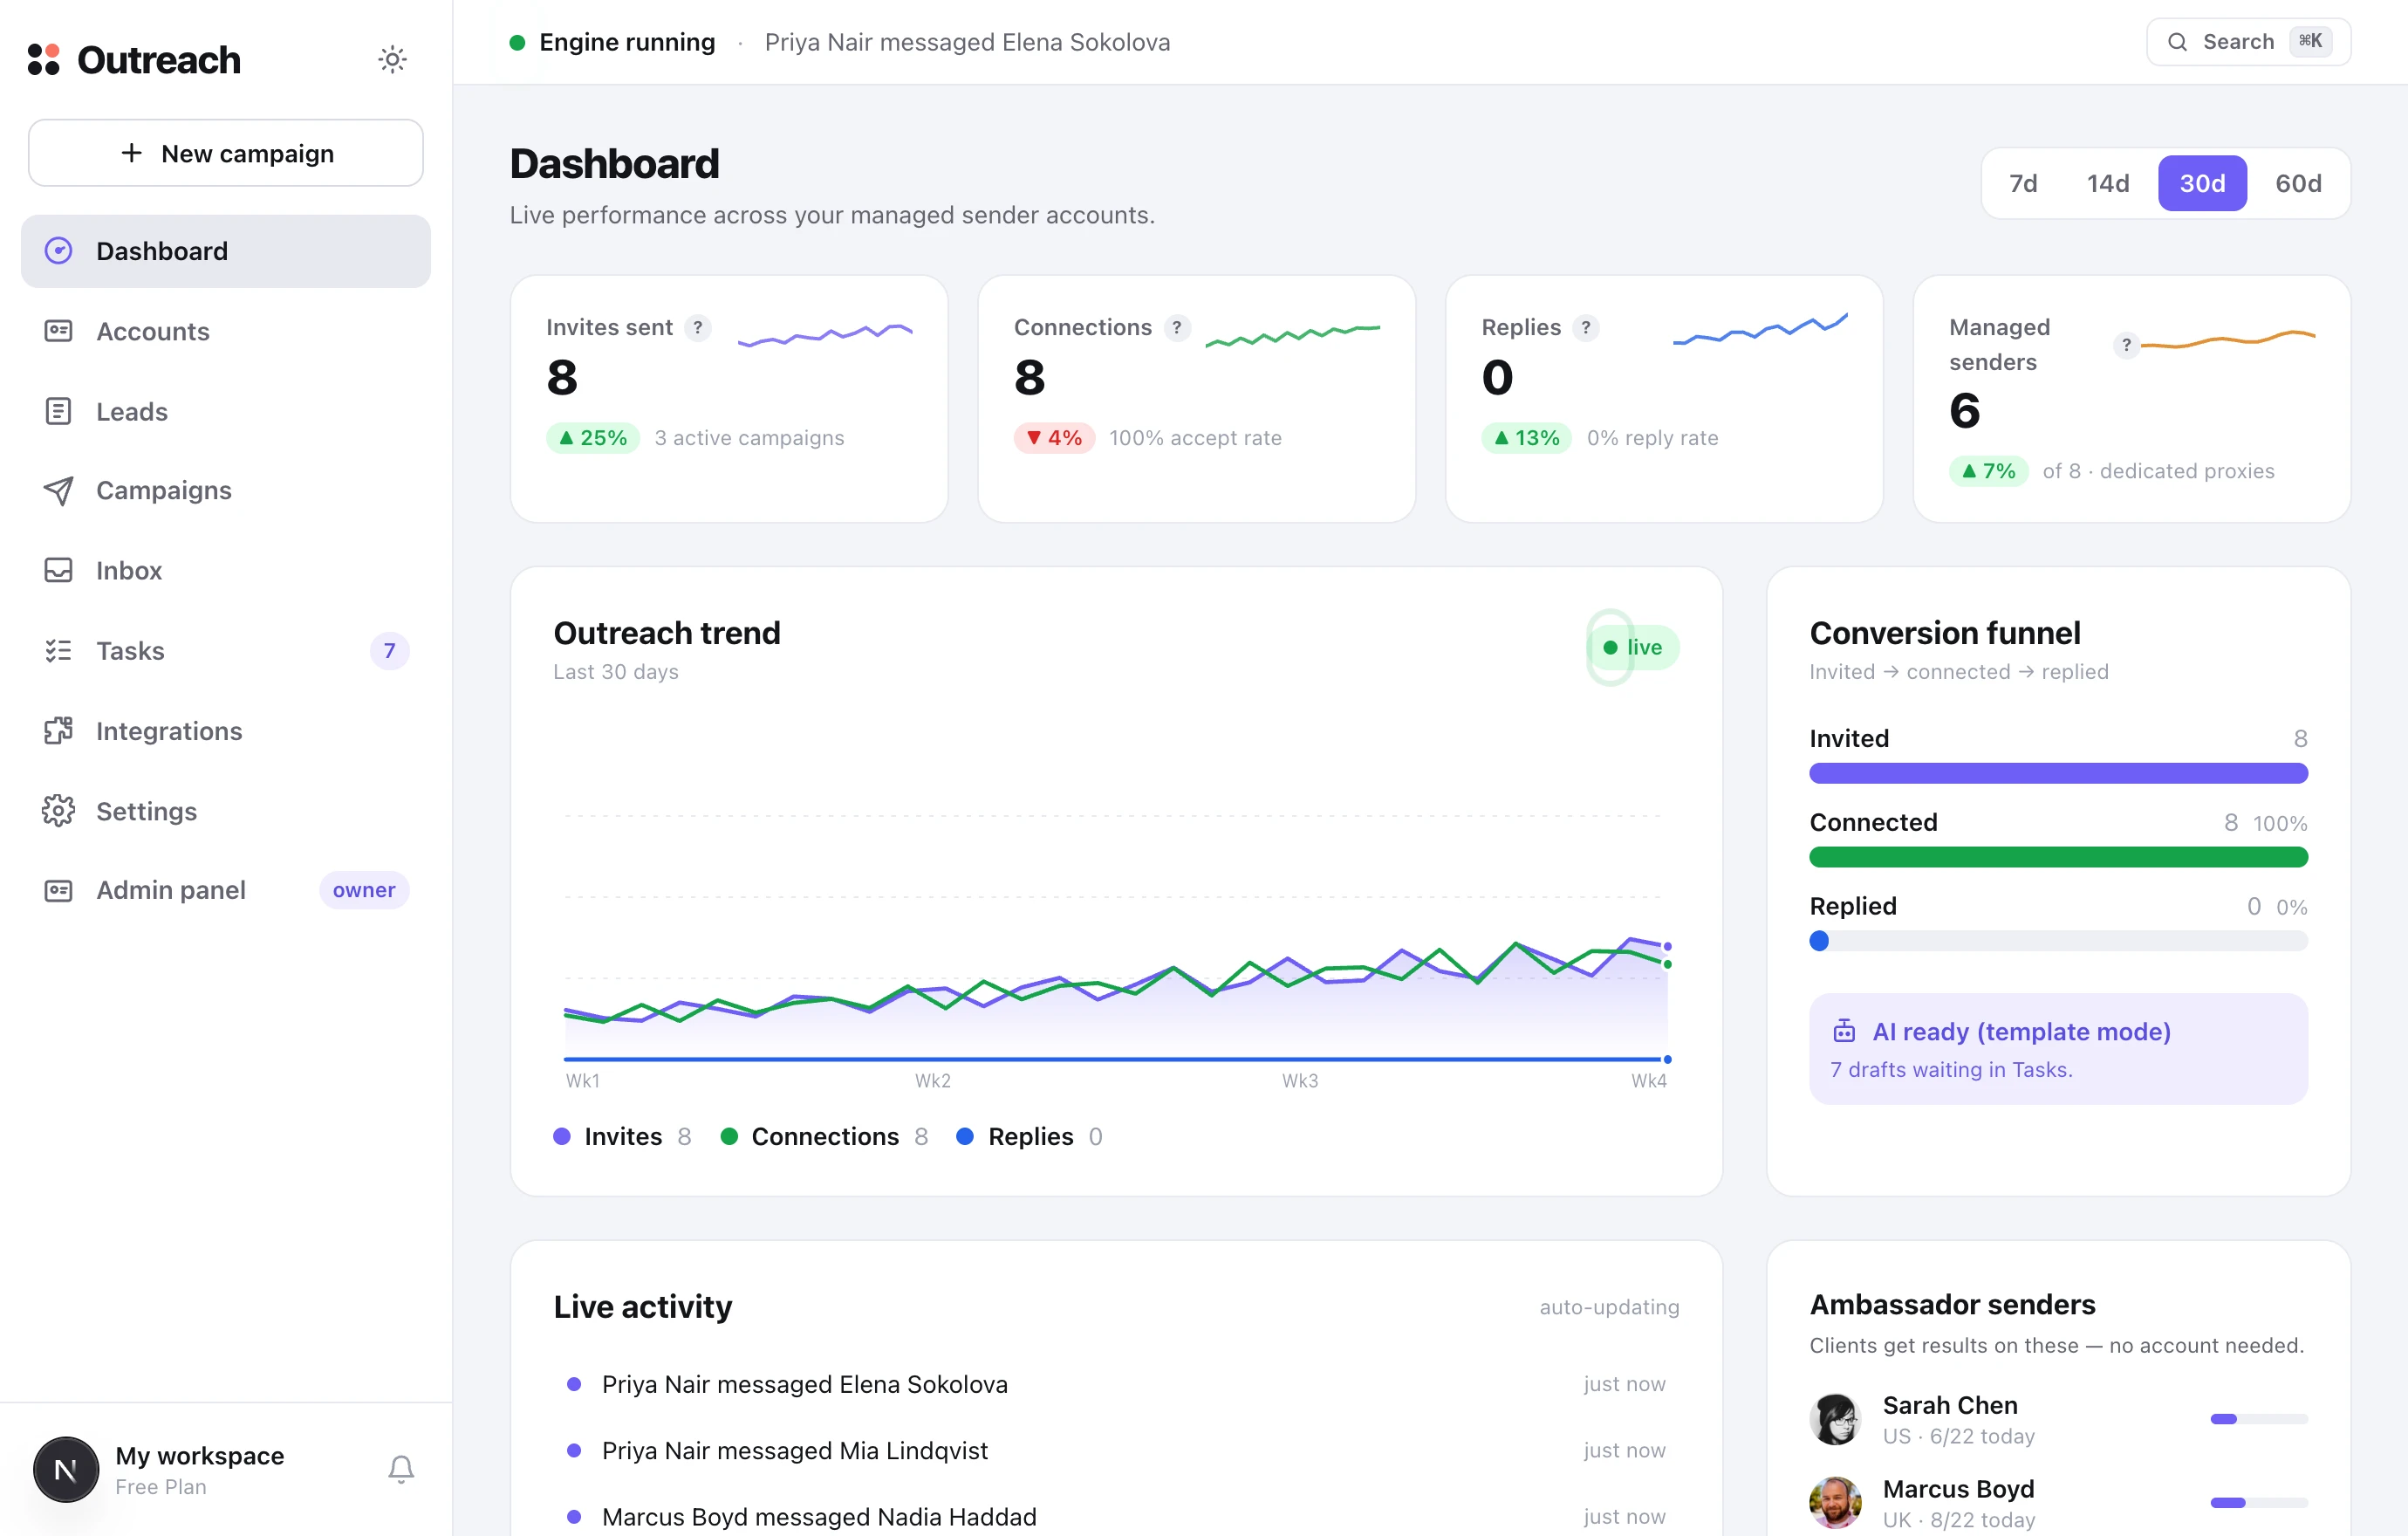Click Marcus Boyd messaged Nadia Haddad row
2408x1536 pixels.
tap(1116, 1516)
